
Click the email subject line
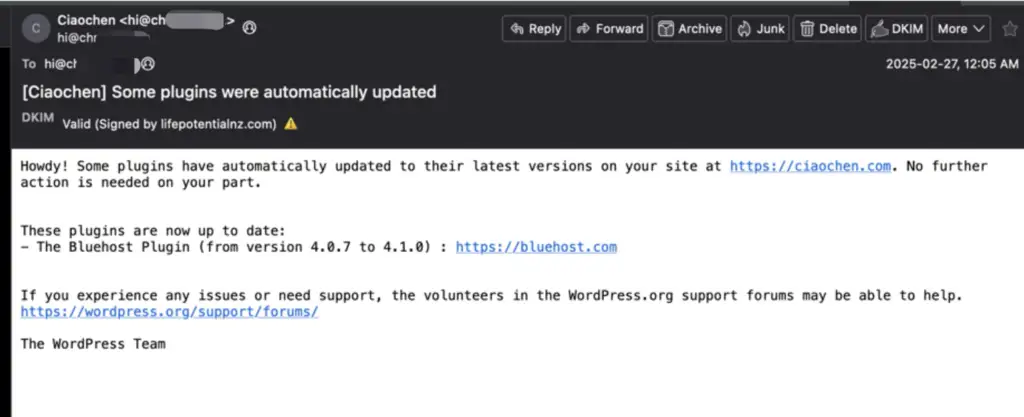point(228,92)
